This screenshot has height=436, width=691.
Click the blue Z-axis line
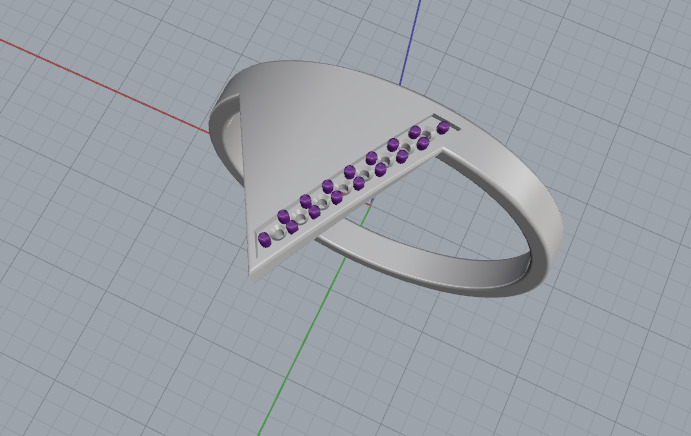410,42
